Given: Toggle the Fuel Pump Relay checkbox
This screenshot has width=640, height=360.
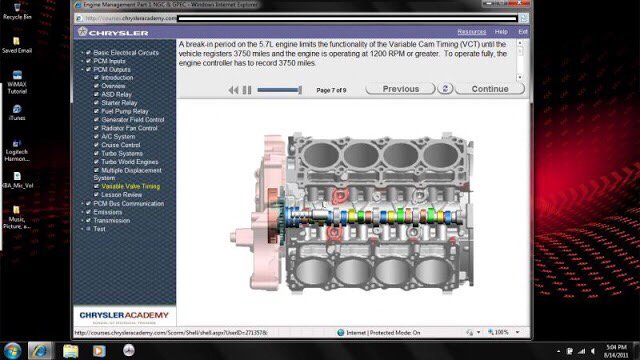Looking at the screenshot, I should 96,111.
